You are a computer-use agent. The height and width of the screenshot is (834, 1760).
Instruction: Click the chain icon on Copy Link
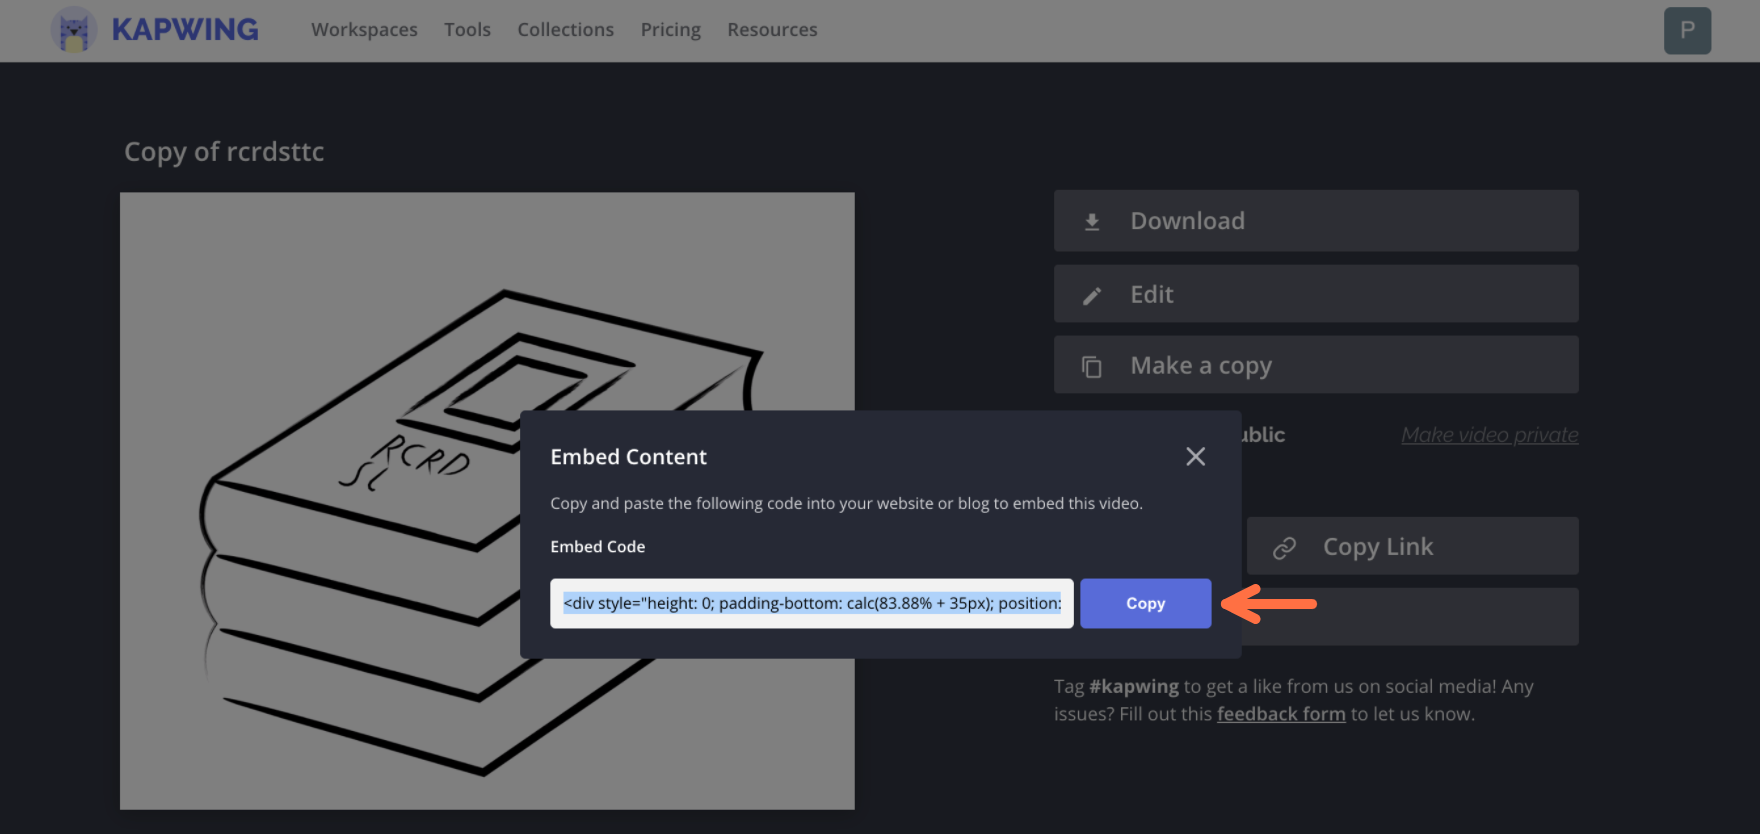(x=1284, y=548)
